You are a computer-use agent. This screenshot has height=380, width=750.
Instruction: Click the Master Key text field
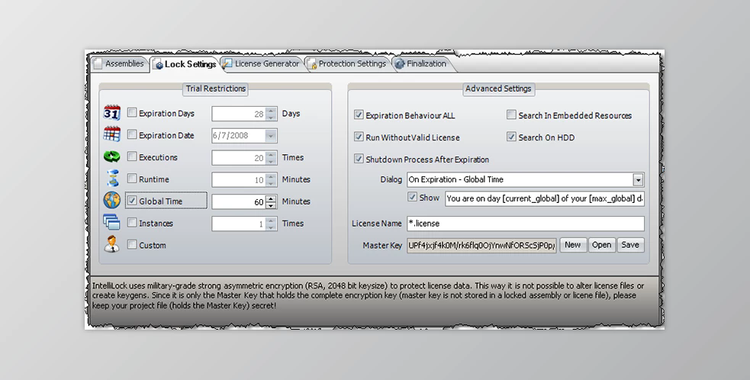click(482, 246)
